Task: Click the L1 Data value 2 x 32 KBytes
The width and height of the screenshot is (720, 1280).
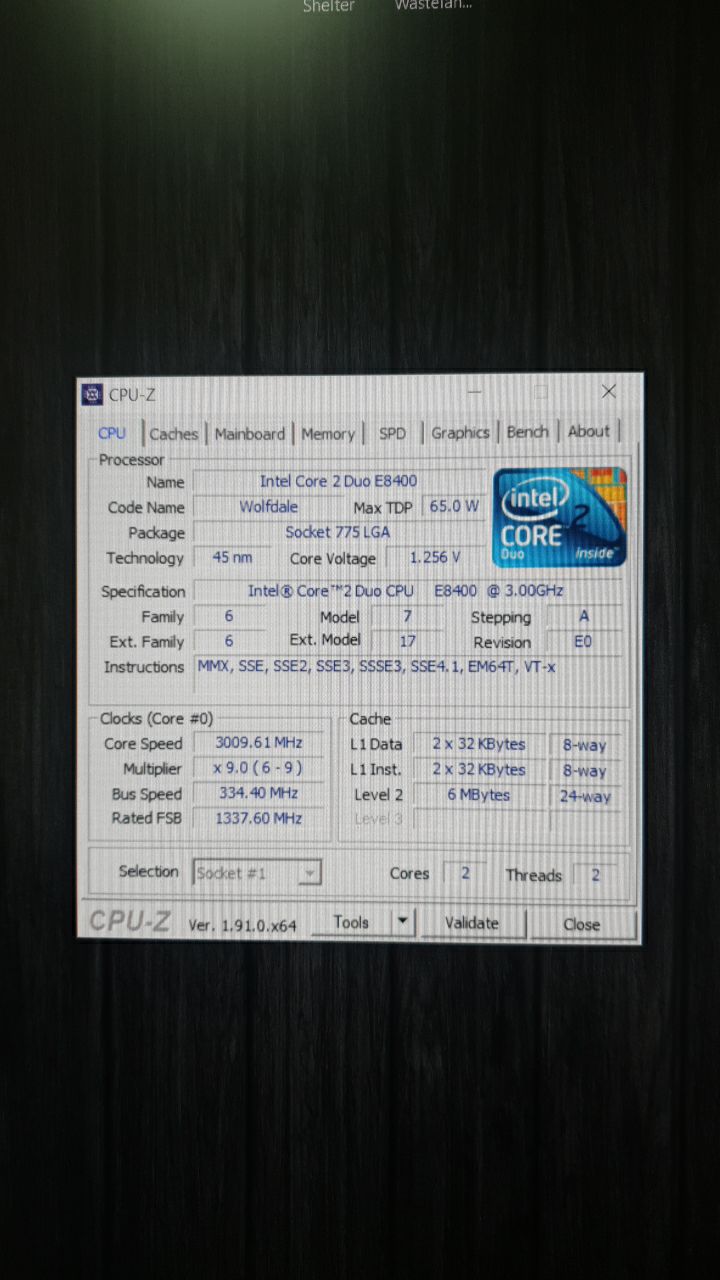Action: [479, 744]
